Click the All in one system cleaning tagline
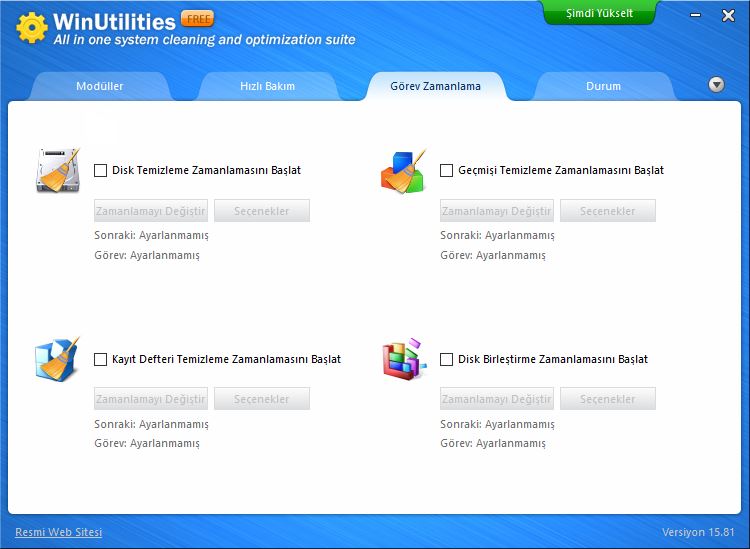Screen dimensions: 750x549 coord(204,40)
